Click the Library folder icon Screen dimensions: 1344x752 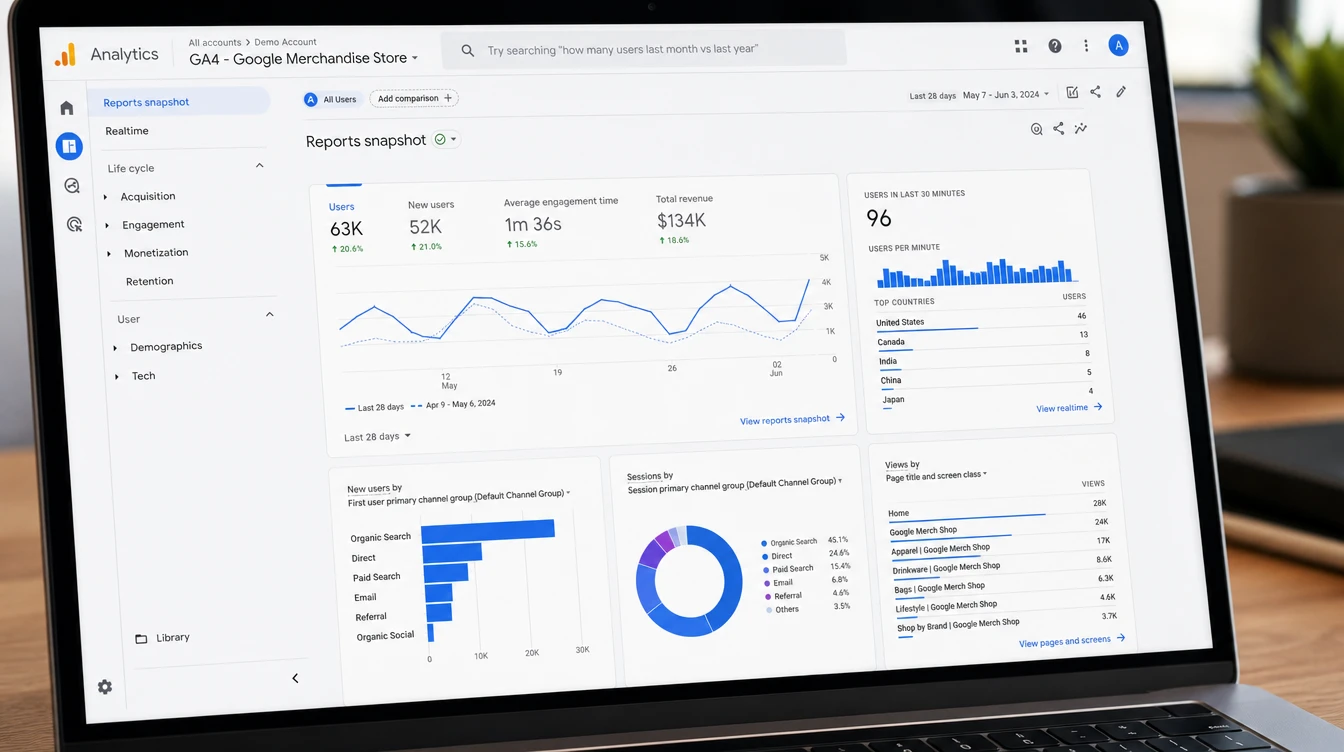click(141, 639)
